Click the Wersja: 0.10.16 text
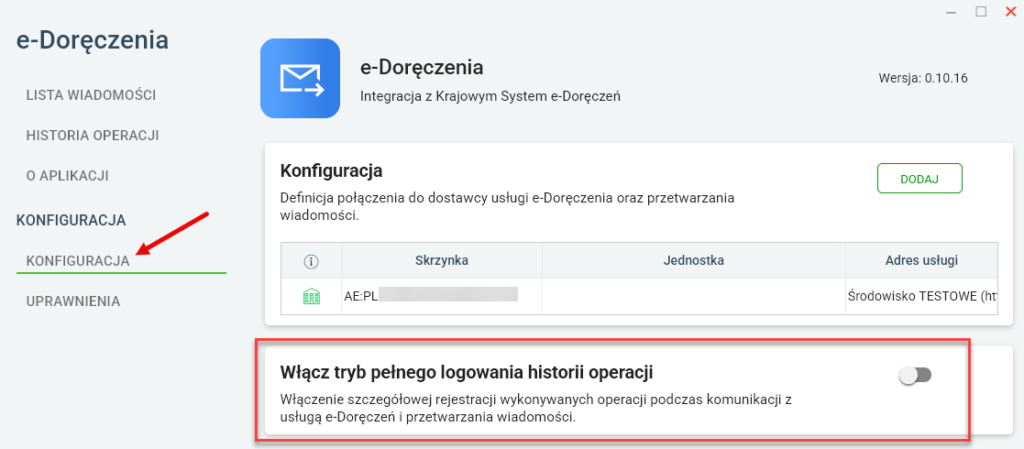Viewport: 1024px width, 449px height. [923, 78]
